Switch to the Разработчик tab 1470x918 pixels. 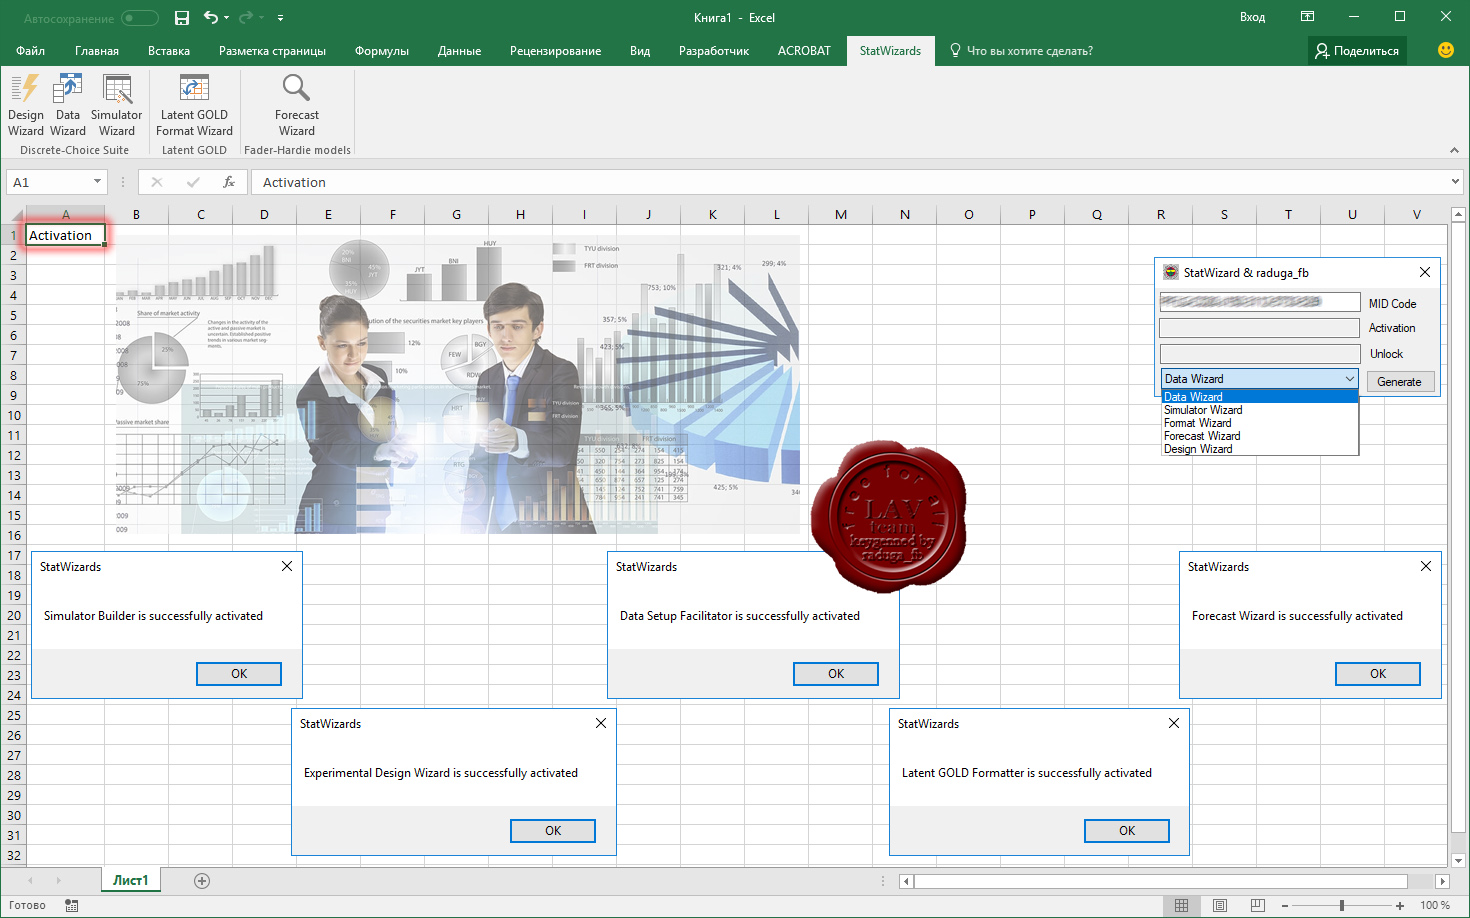(x=714, y=50)
